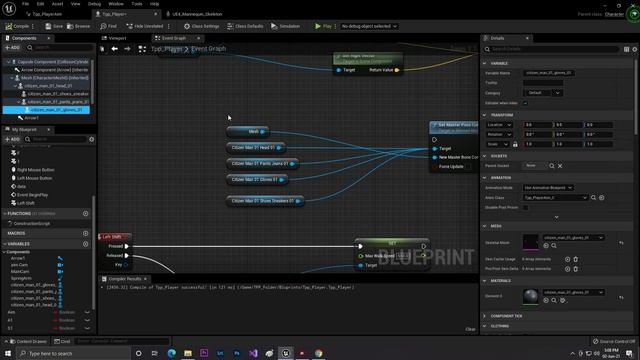Select Citizen Man 01 Gloves 01 node
Viewport: 640px width, 360px height.
click(257, 180)
